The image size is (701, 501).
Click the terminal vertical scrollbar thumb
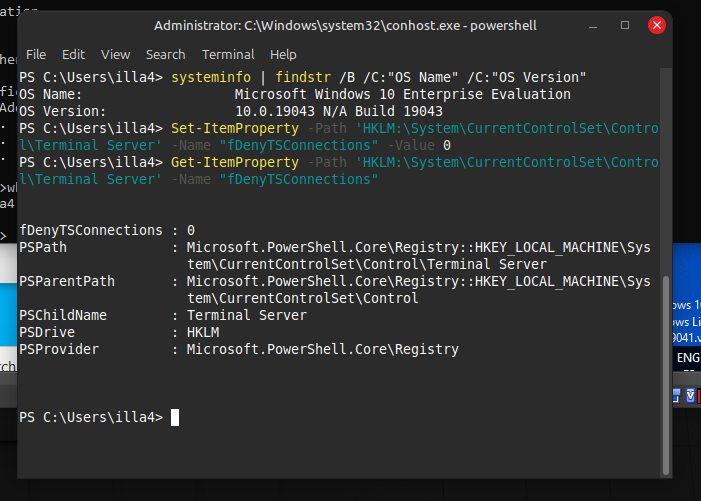click(x=667, y=370)
